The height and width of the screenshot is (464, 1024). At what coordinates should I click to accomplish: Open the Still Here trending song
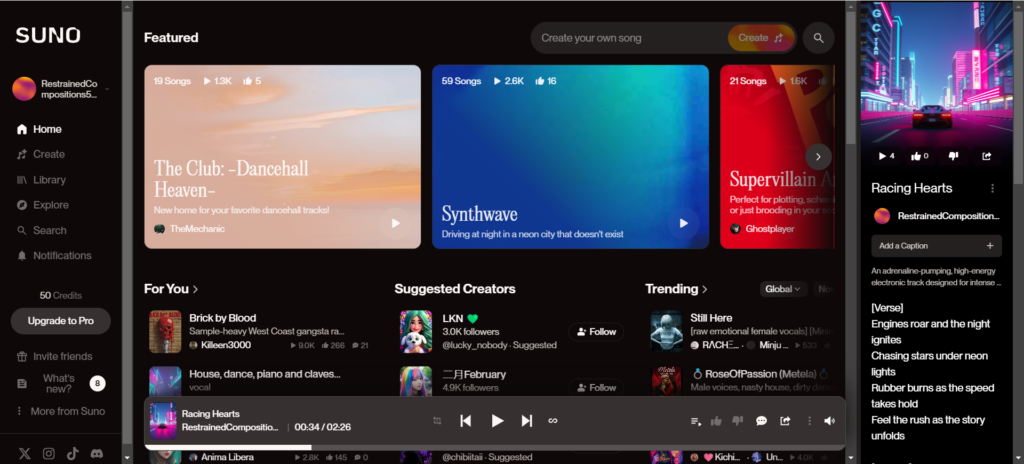(x=711, y=318)
